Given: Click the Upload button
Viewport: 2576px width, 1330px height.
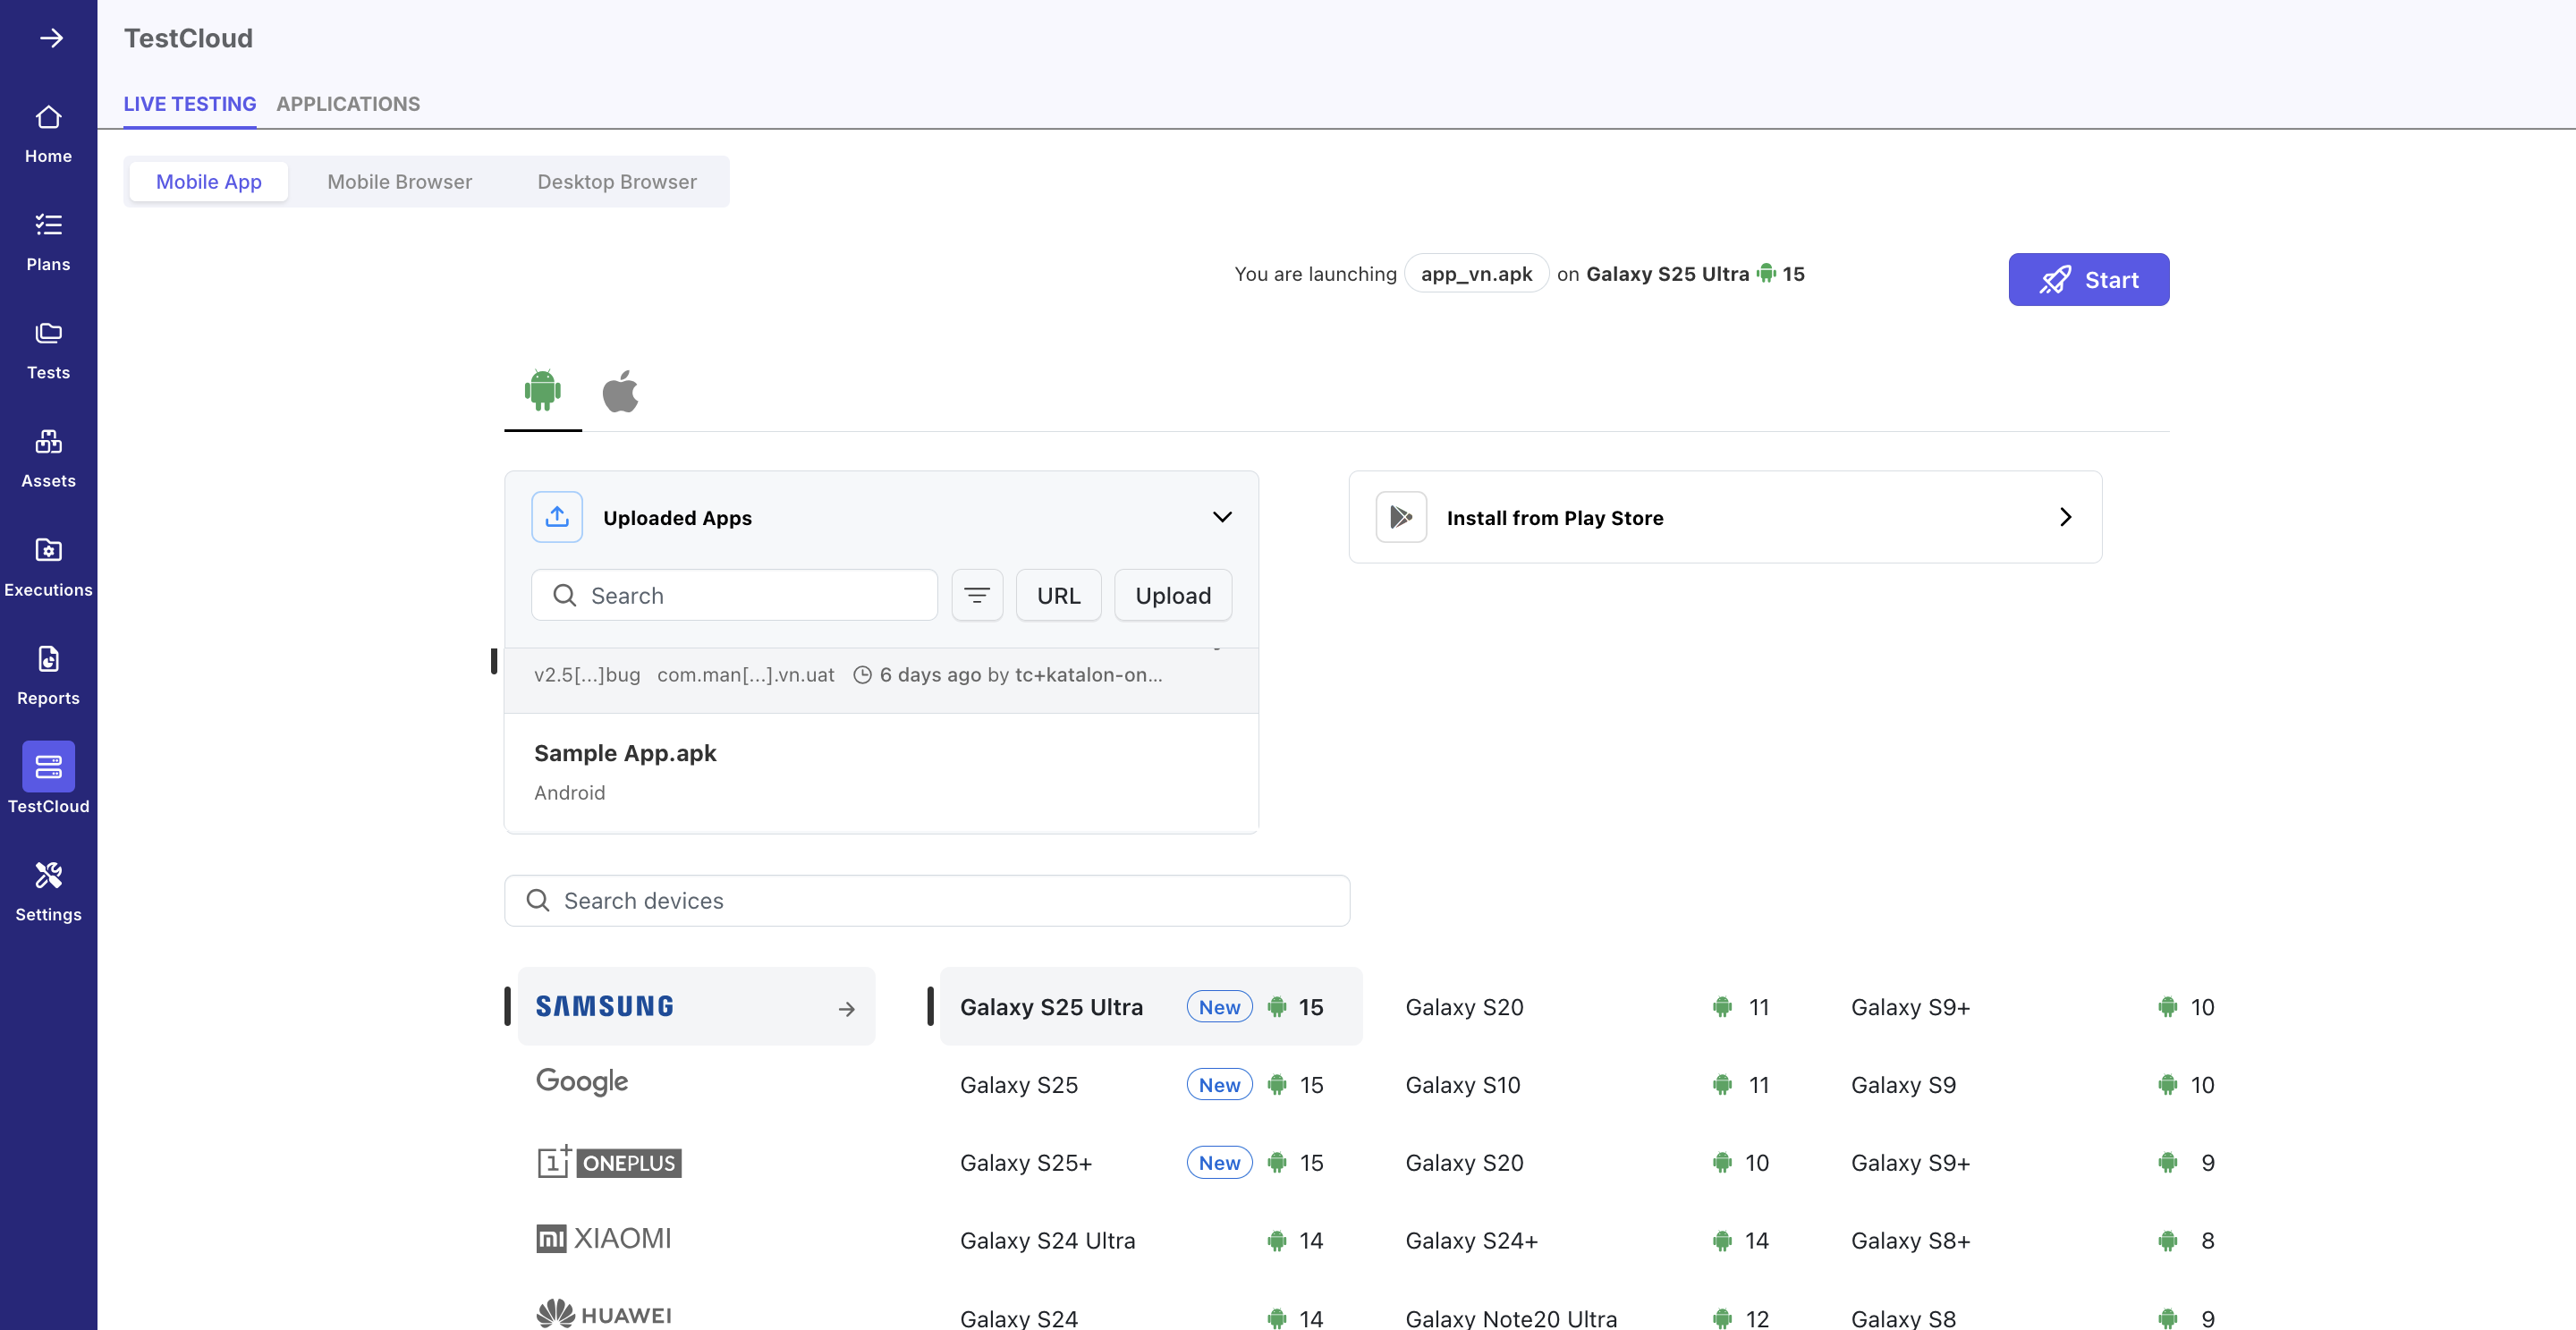Looking at the screenshot, I should 1173,595.
